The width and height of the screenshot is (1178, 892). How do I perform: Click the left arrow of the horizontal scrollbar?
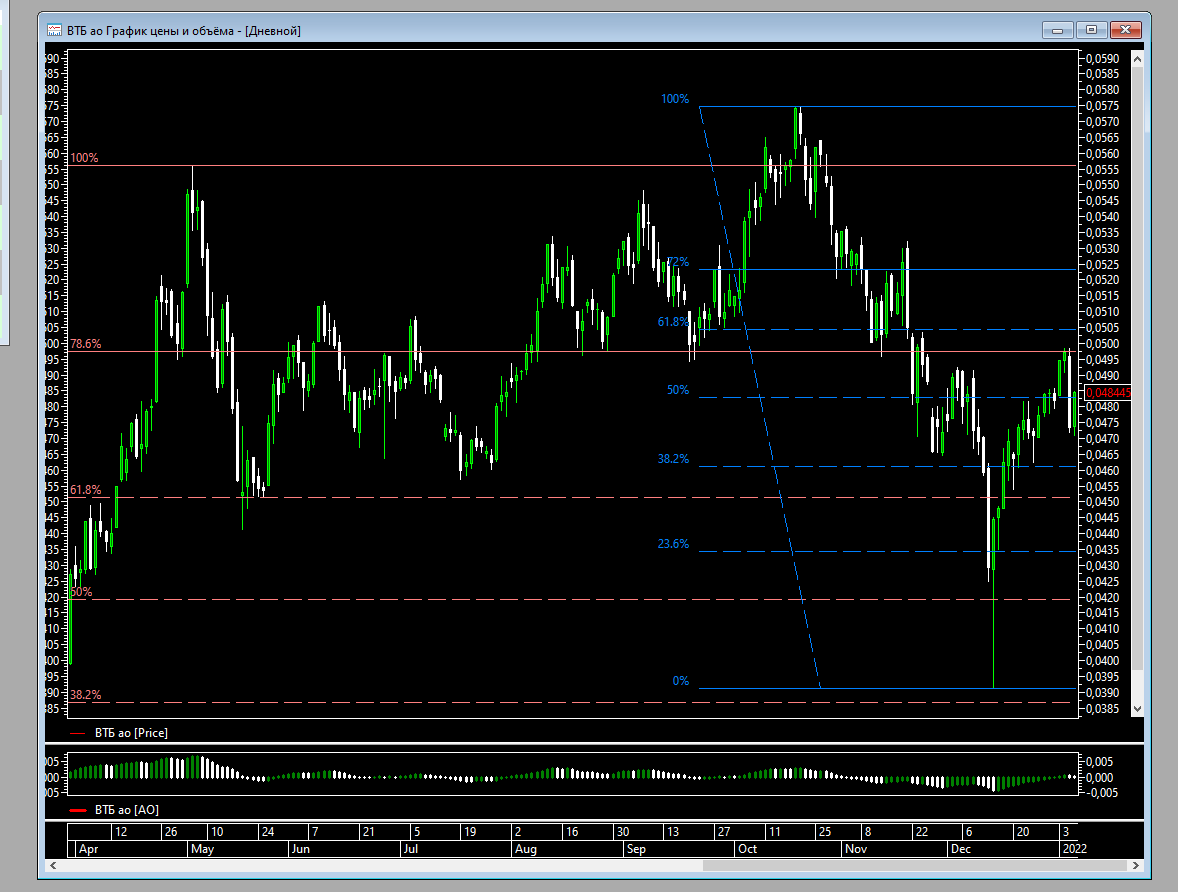pyautogui.click(x=53, y=866)
